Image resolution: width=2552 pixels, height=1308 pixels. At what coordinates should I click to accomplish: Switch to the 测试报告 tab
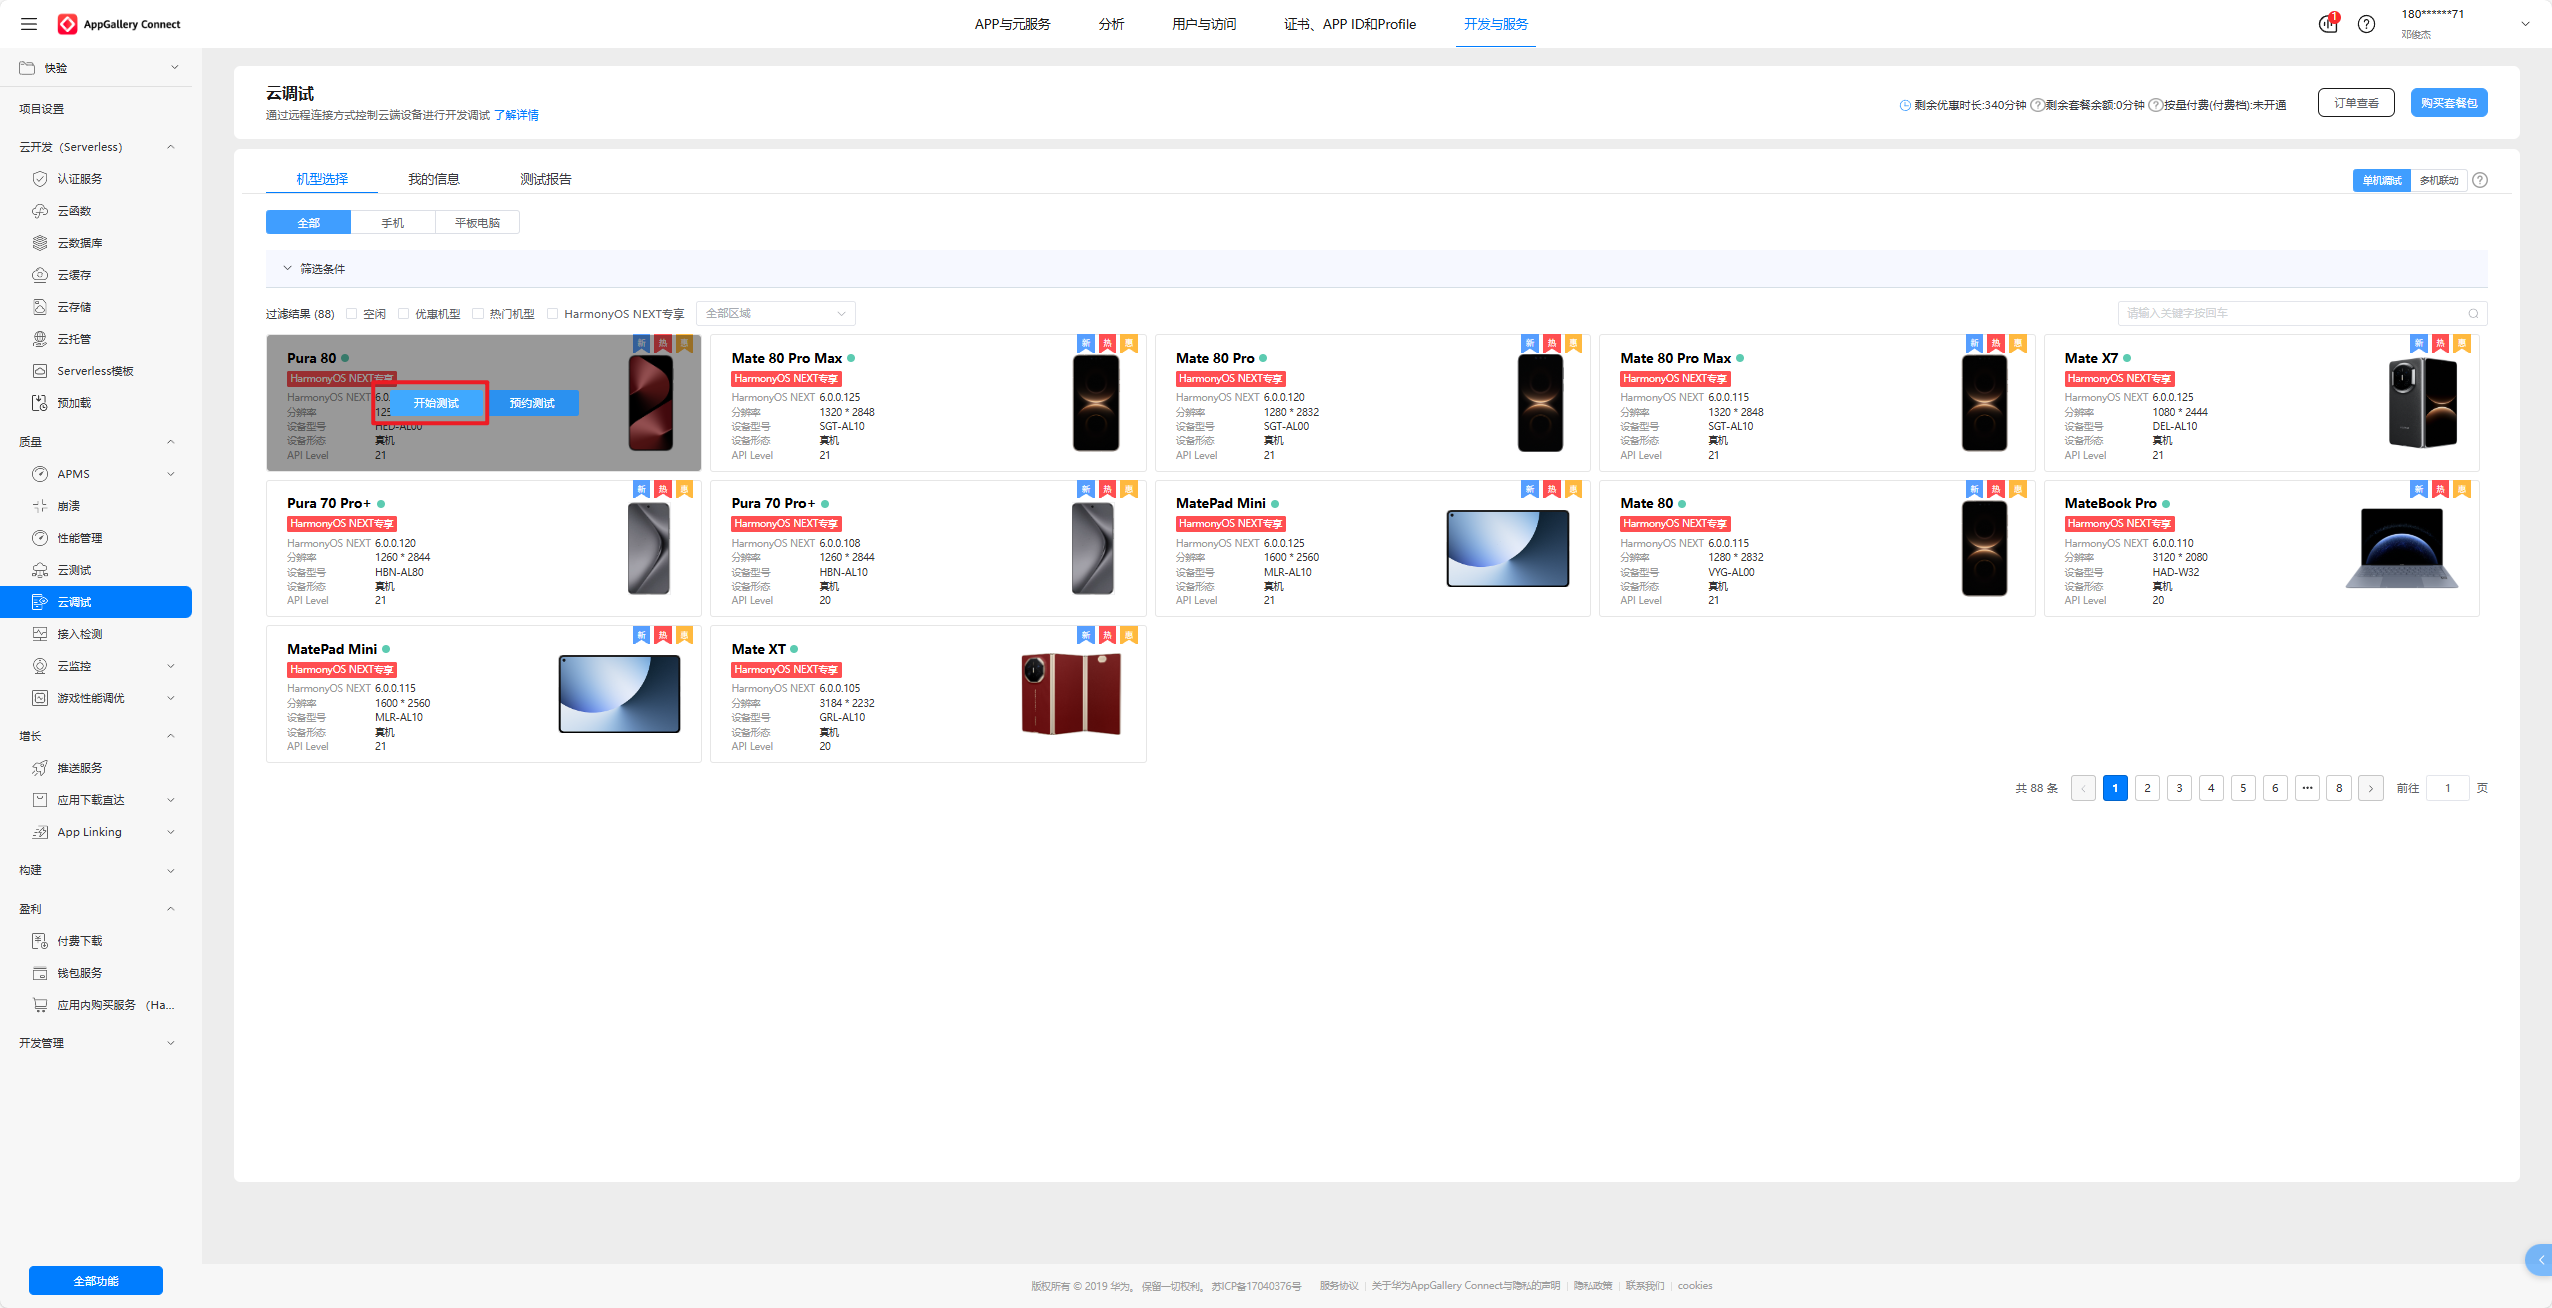(x=545, y=179)
